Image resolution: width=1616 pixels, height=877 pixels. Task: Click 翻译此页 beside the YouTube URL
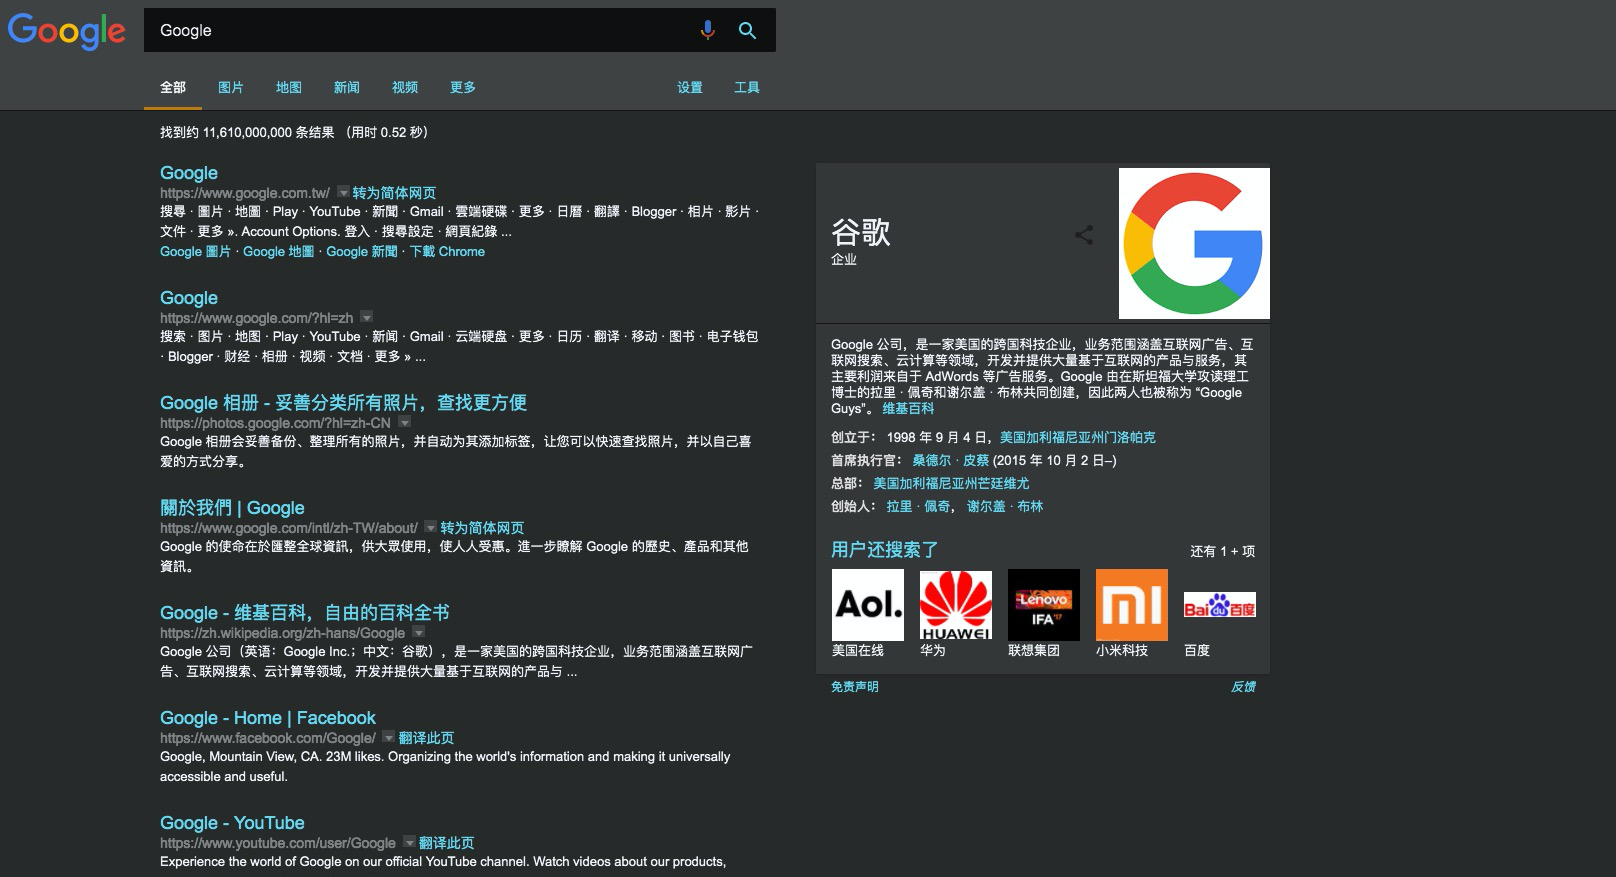coord(446,843)
